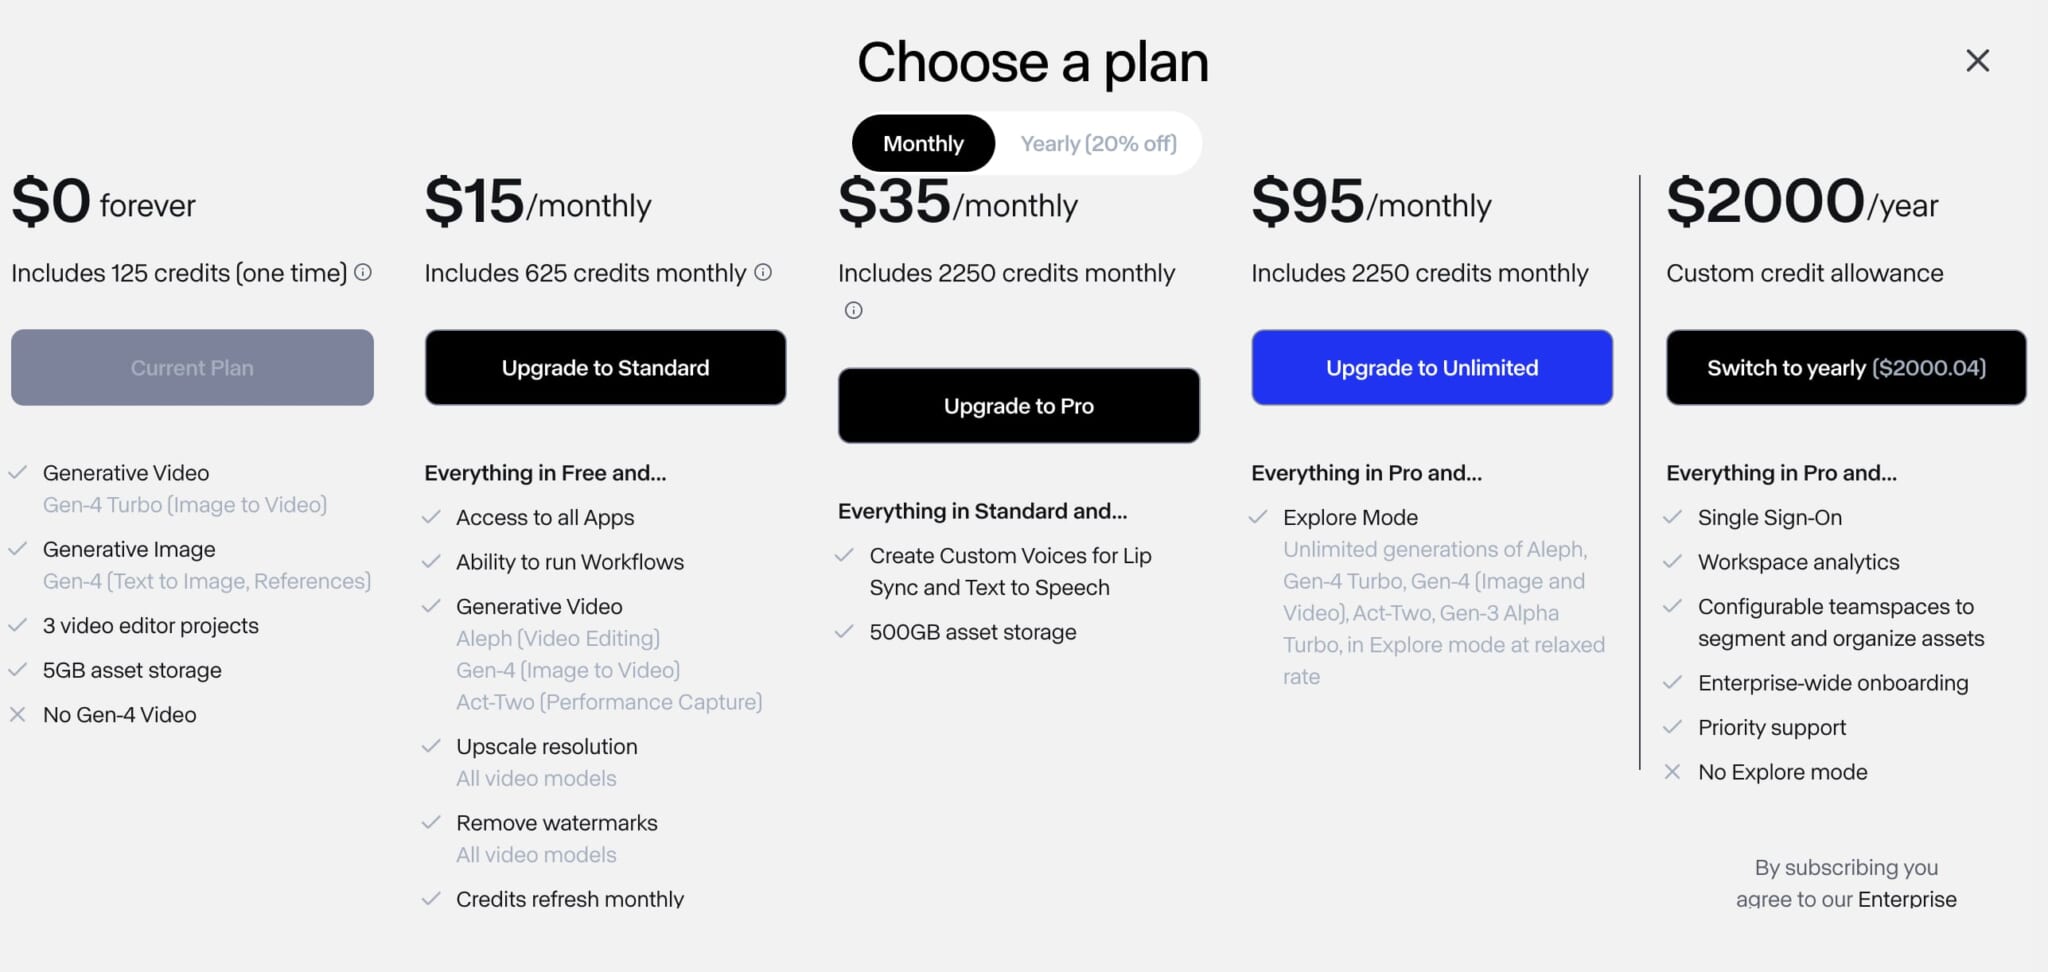Close the Choose a plan dialog
Image resolution: width=2048 pixels, height=972 pixels.
tap(1977, 61)
